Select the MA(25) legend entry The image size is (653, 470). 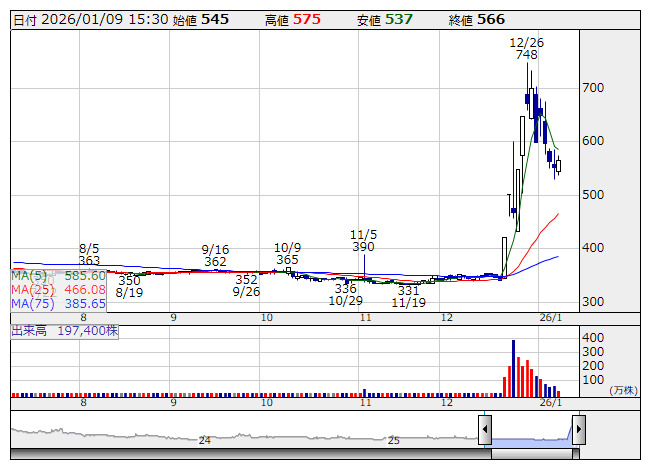coord(58,289)
